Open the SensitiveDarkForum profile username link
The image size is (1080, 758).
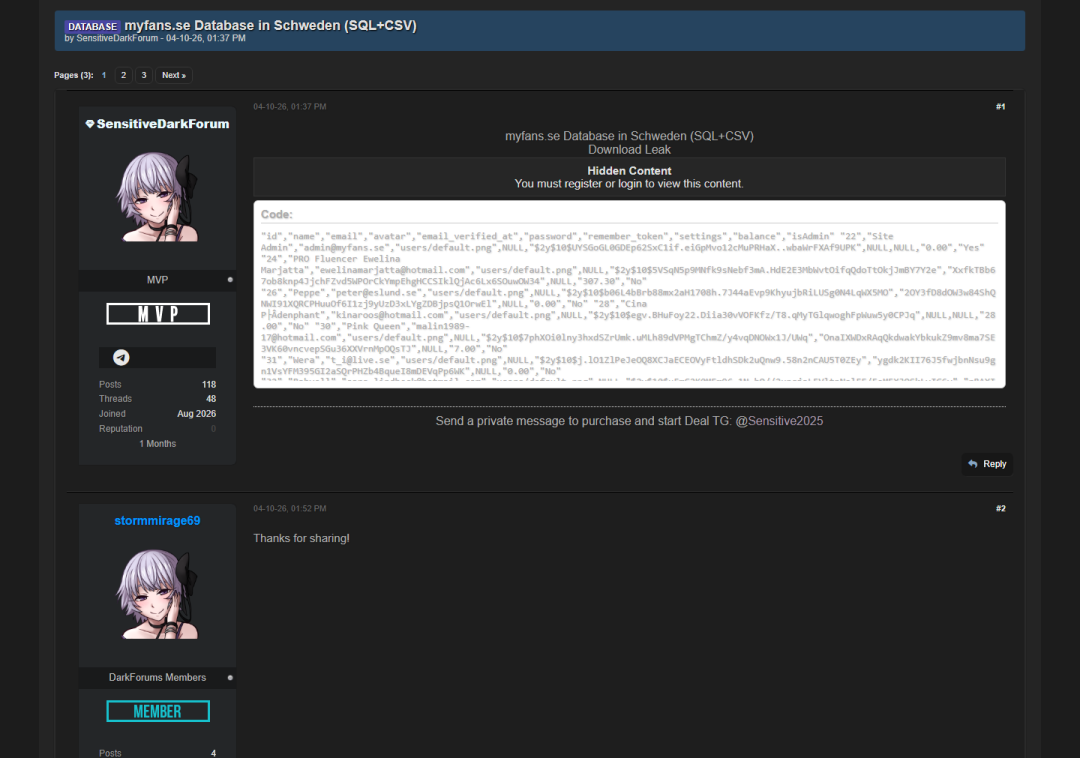click(163, 124)
